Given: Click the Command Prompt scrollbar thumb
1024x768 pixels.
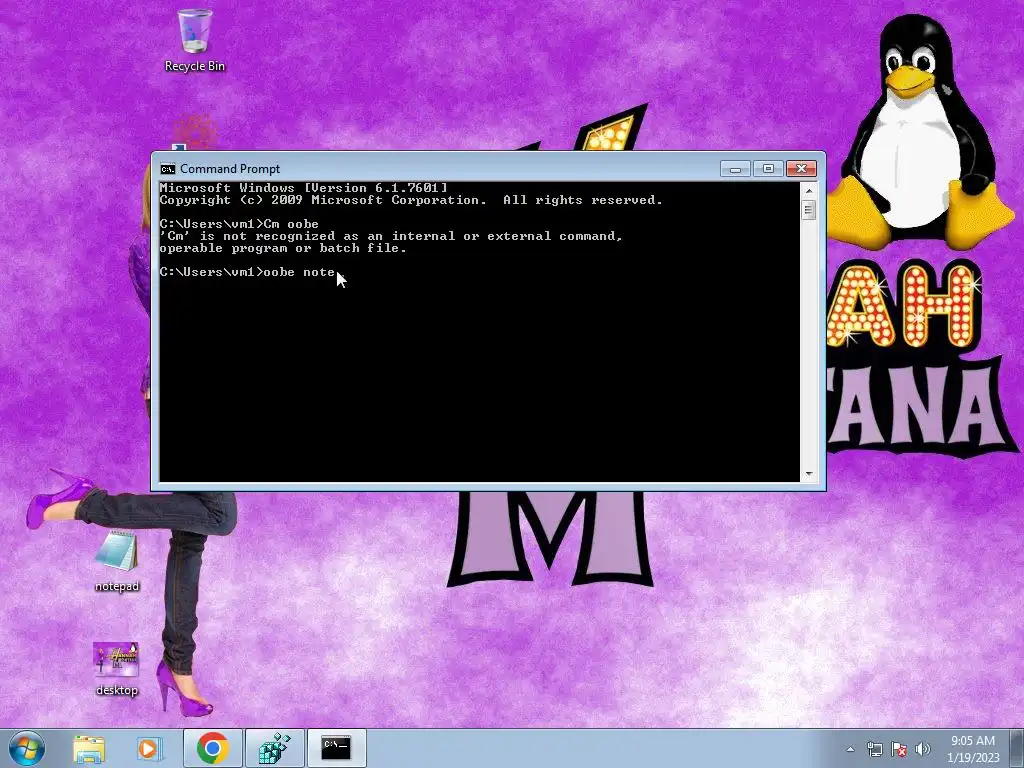Looking at the screenshot, I should click(x=808, y=210).
